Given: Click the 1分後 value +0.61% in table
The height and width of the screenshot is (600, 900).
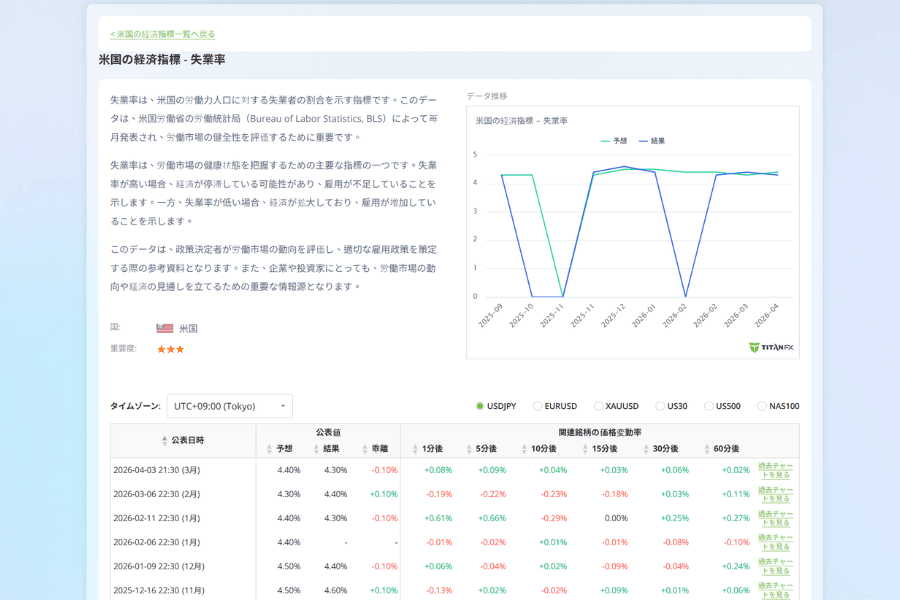Looking at the screenshot, I should point(438,518).
